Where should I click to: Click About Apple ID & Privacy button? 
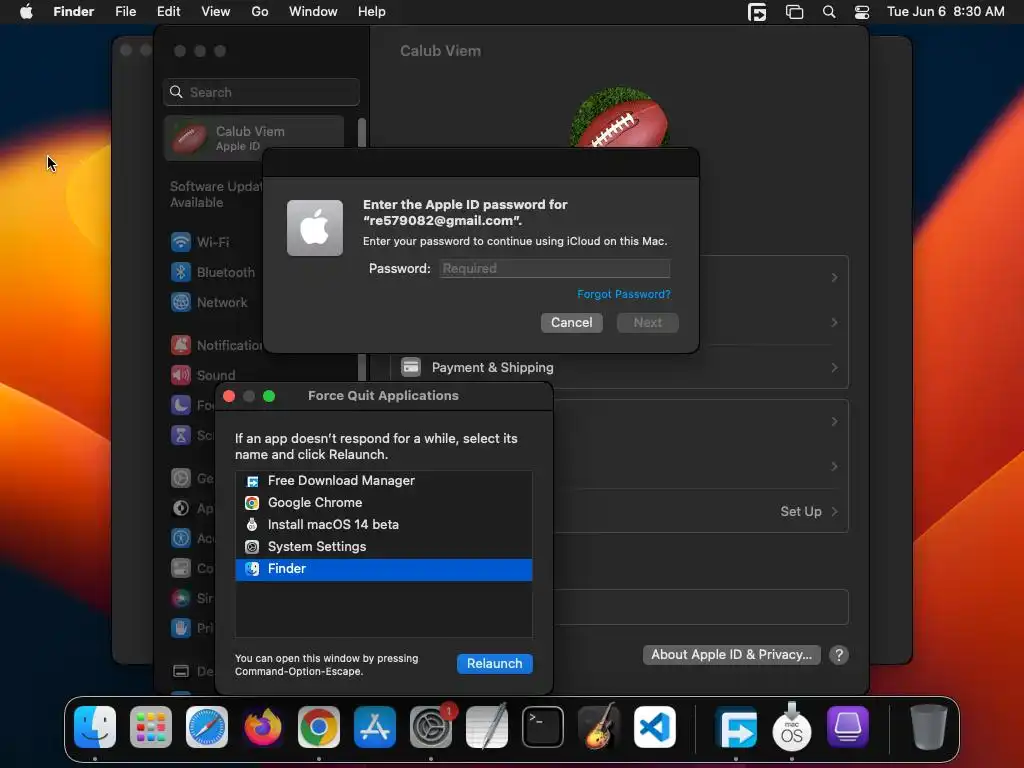pyautogui.click(x=731, y=655)
